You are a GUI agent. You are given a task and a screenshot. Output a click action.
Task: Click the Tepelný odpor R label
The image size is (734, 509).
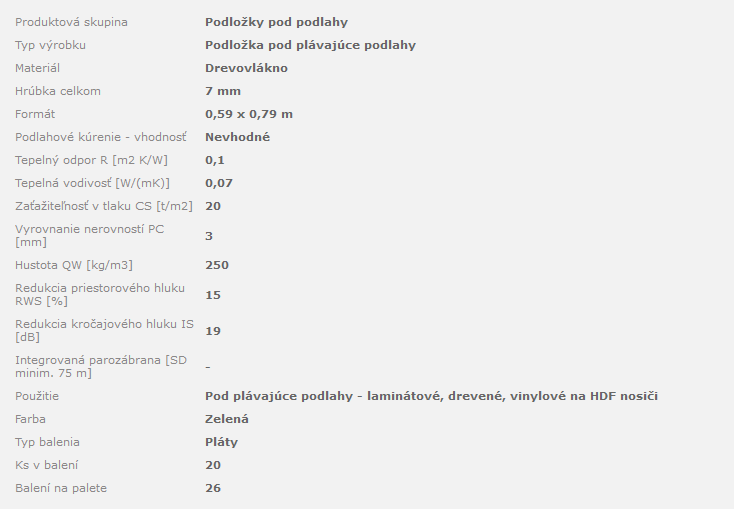pos(91,160)
